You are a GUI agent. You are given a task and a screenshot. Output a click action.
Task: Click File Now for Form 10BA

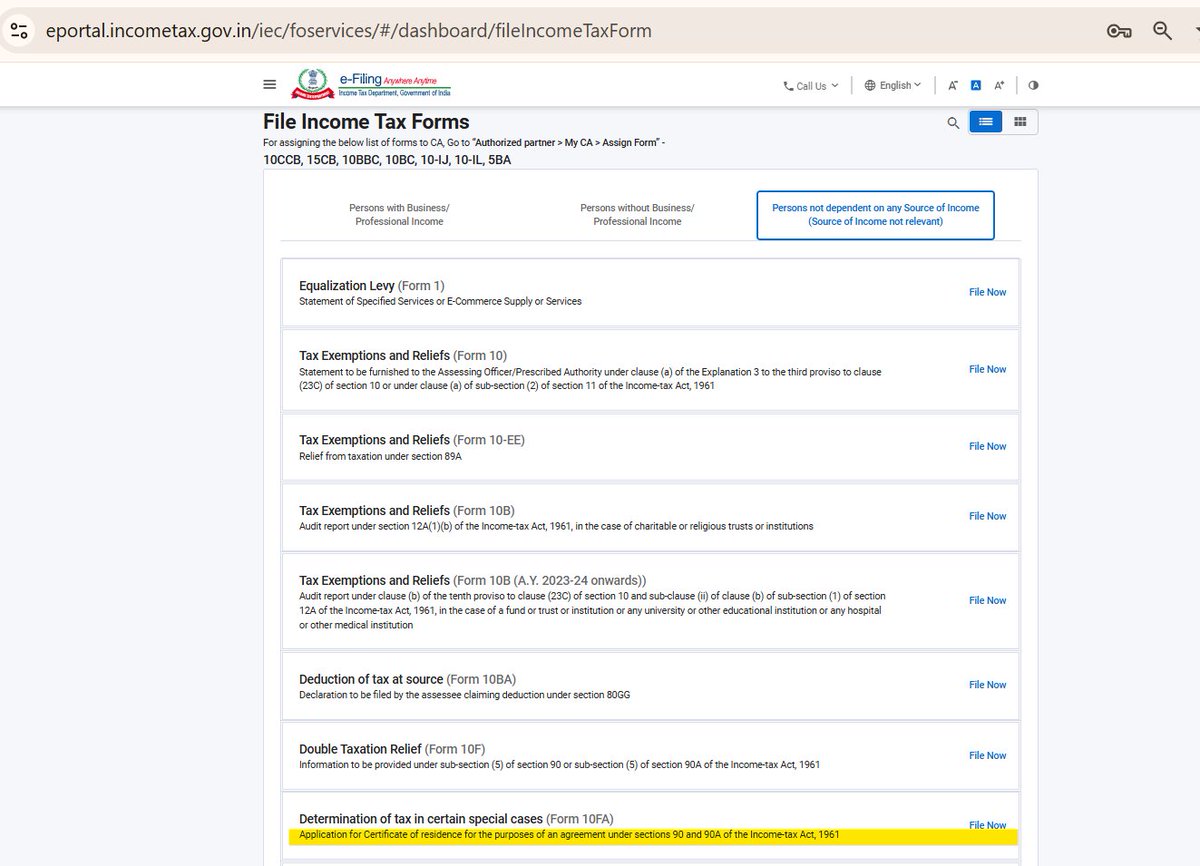(x=987, y=685)
